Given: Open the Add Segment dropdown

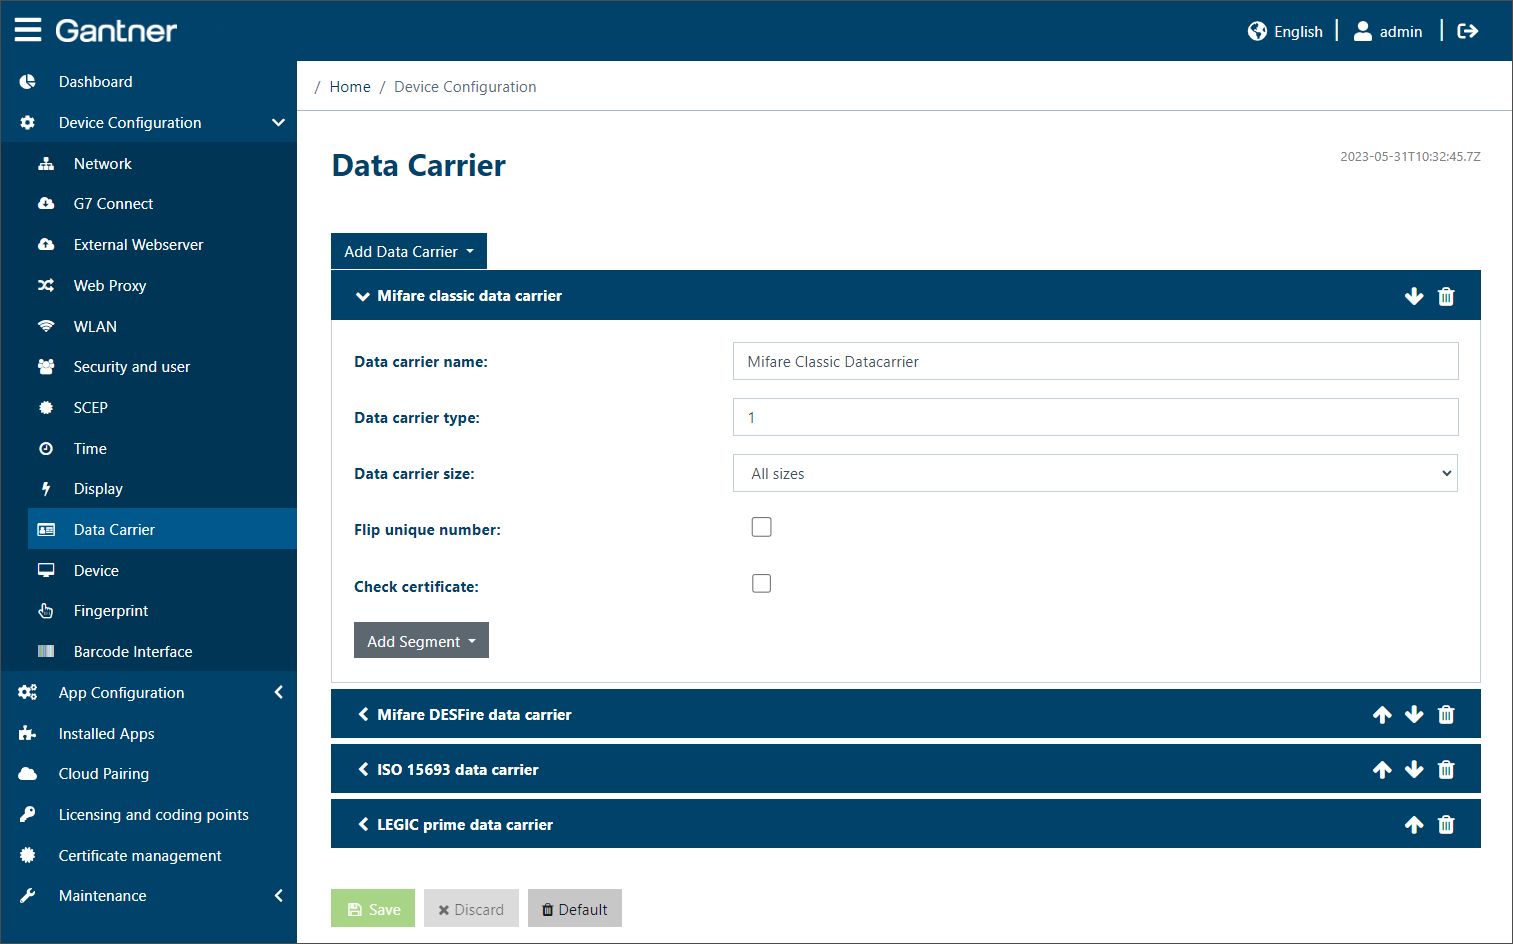Looking at the screenshot, I should coord(421,640).
